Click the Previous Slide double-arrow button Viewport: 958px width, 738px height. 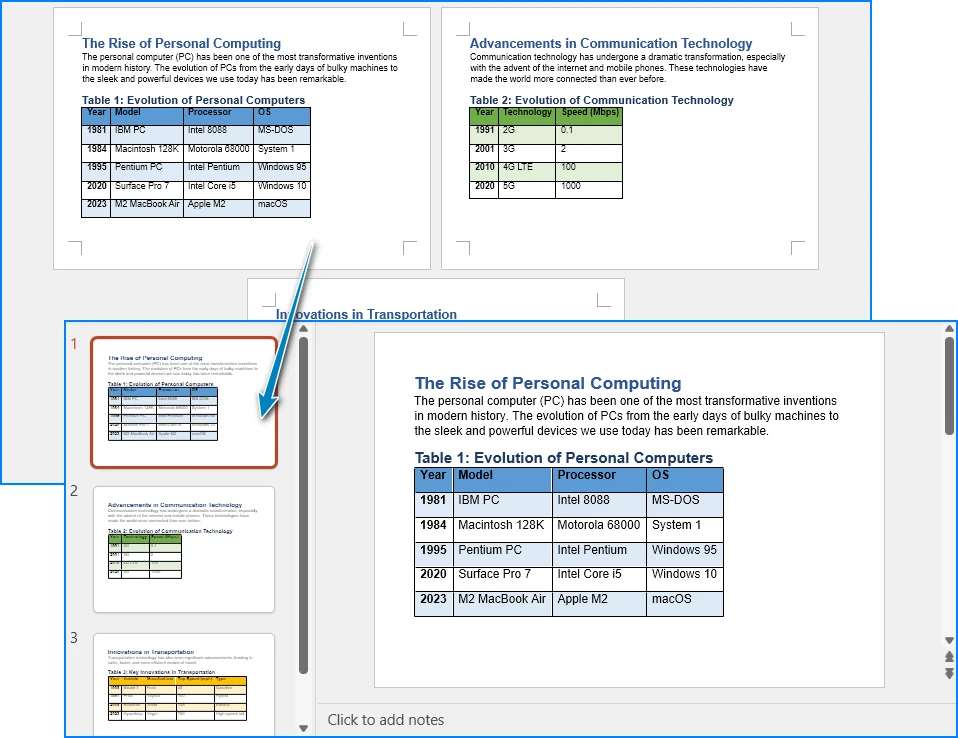click(x=949, y=657)
